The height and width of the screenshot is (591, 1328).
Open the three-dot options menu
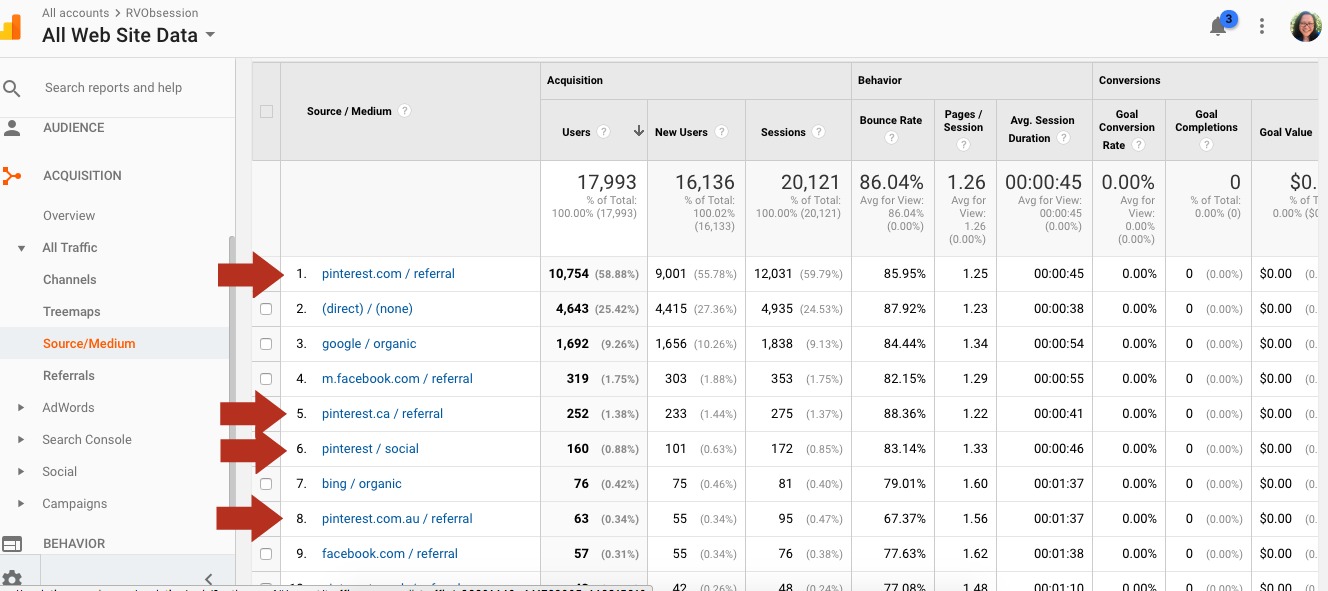point(1262,27)
